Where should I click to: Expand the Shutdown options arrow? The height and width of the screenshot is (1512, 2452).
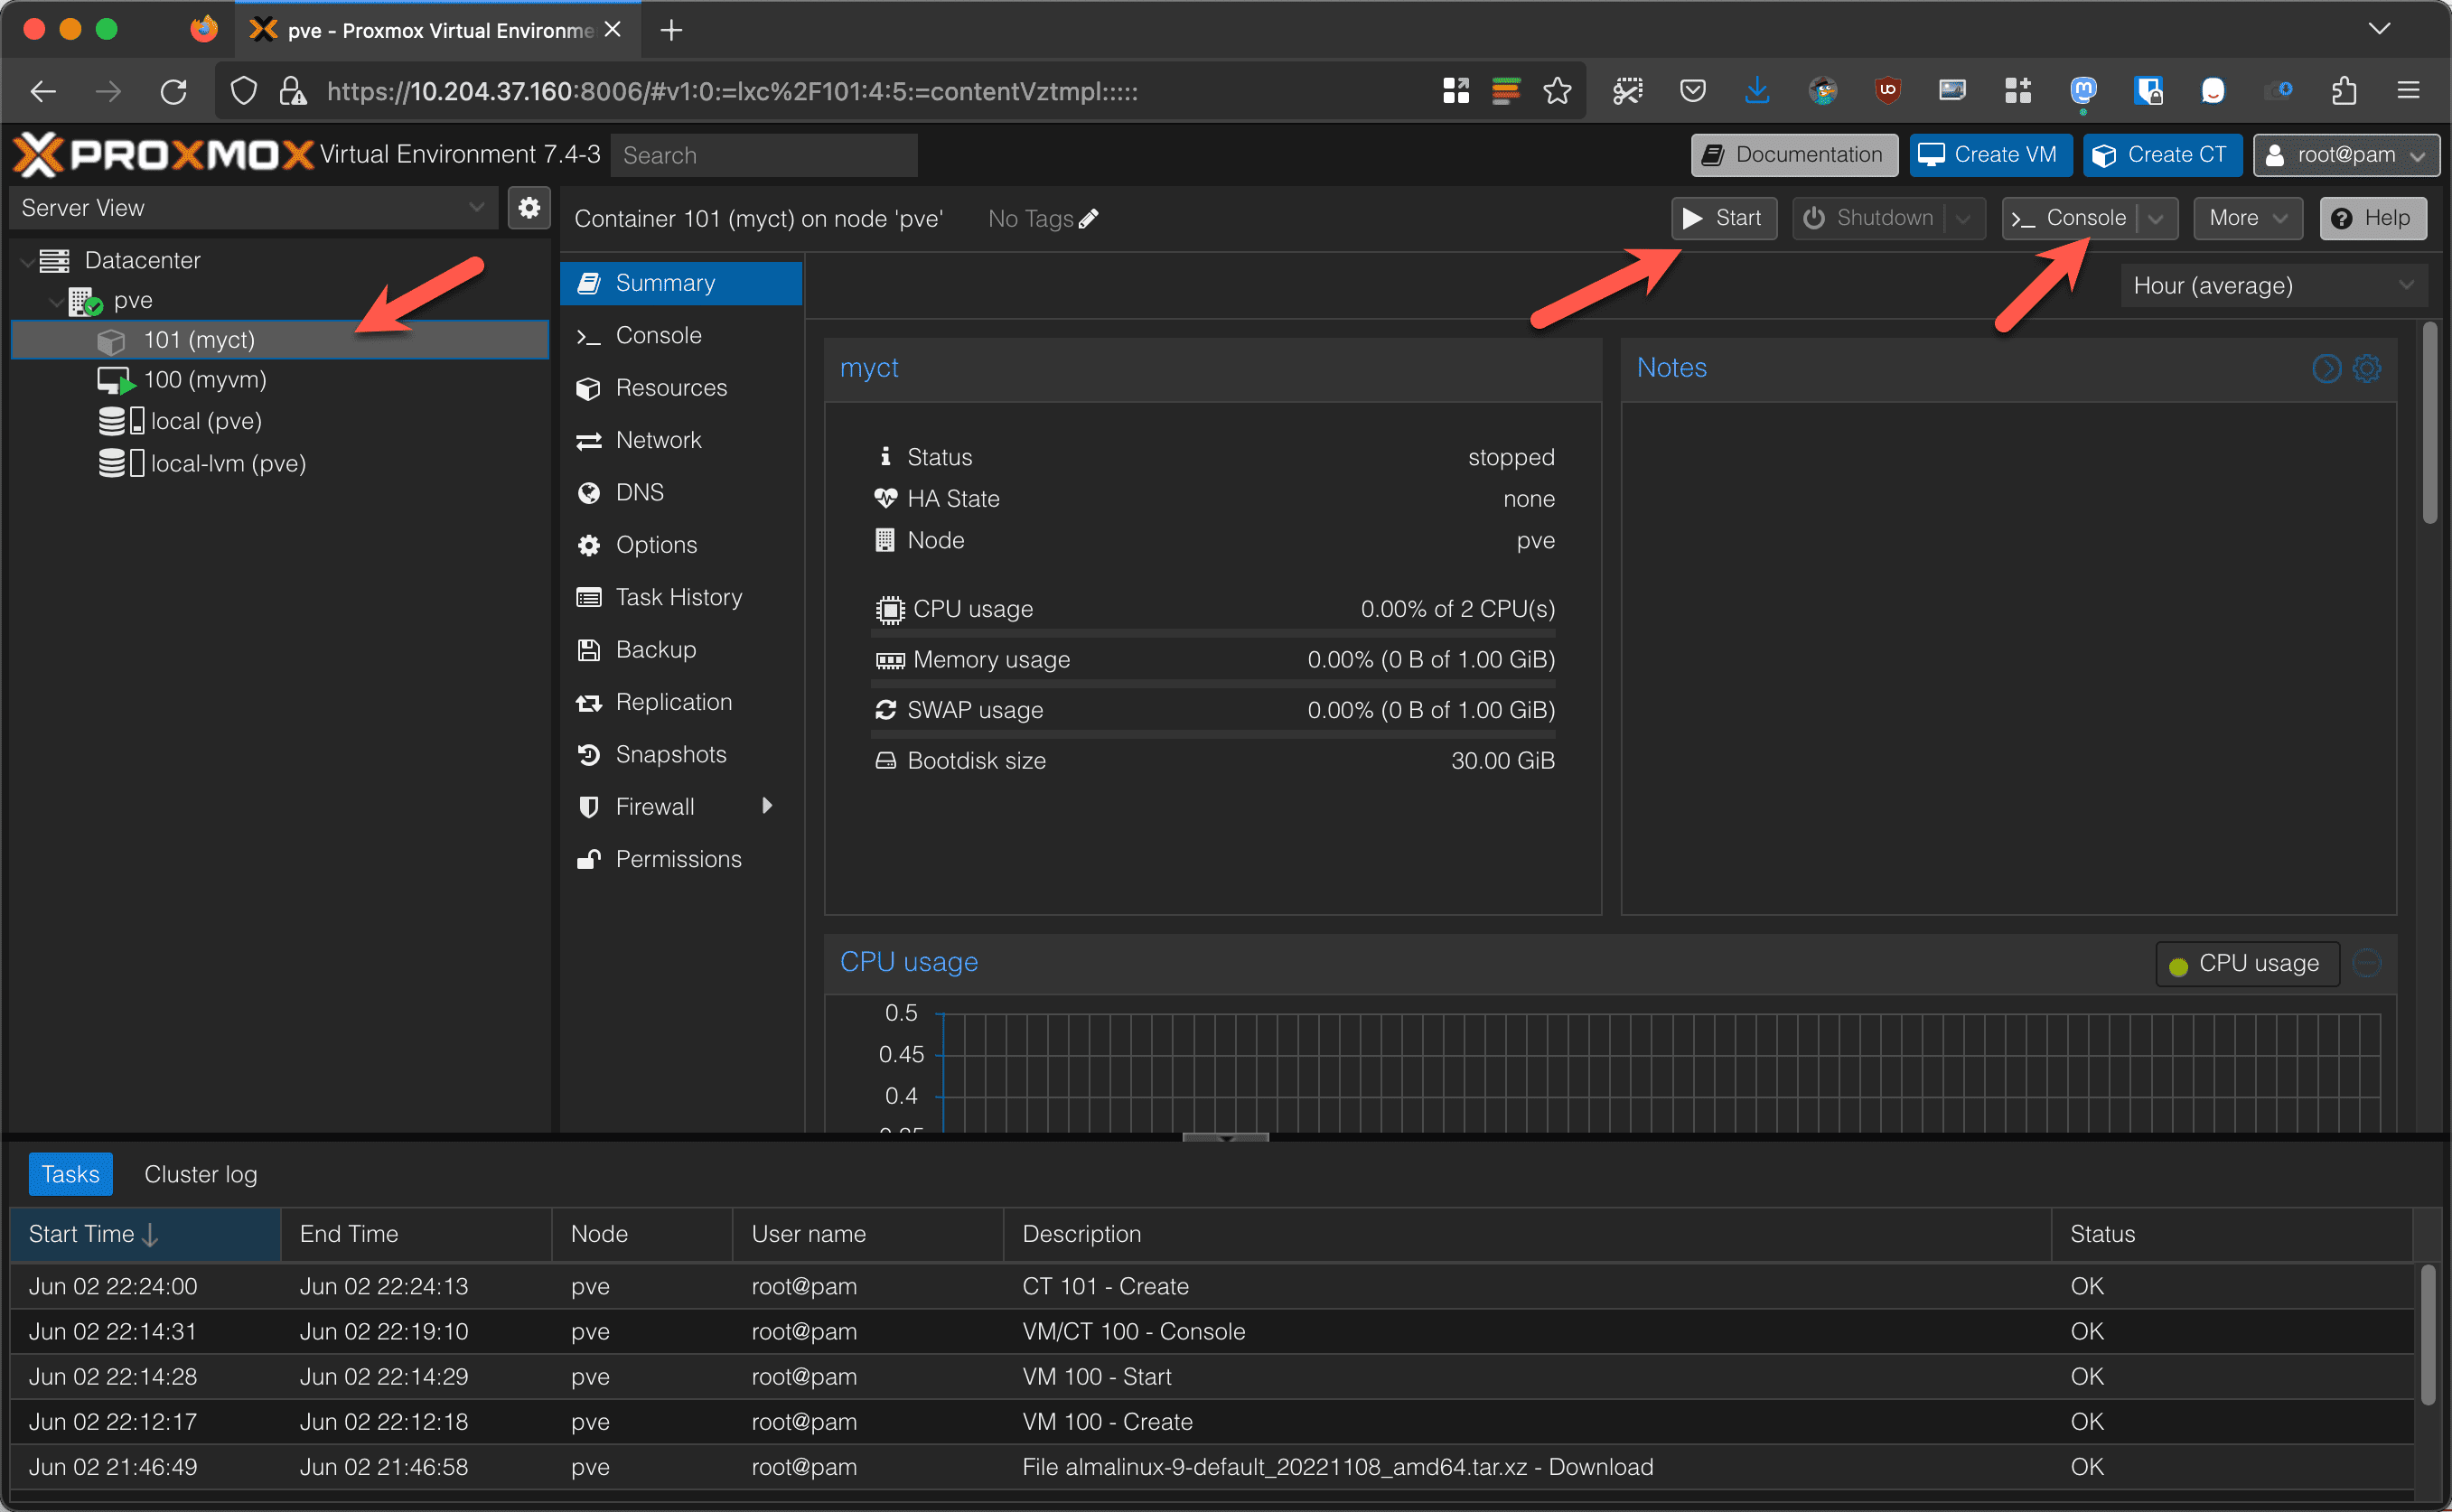click(1963, 218)
